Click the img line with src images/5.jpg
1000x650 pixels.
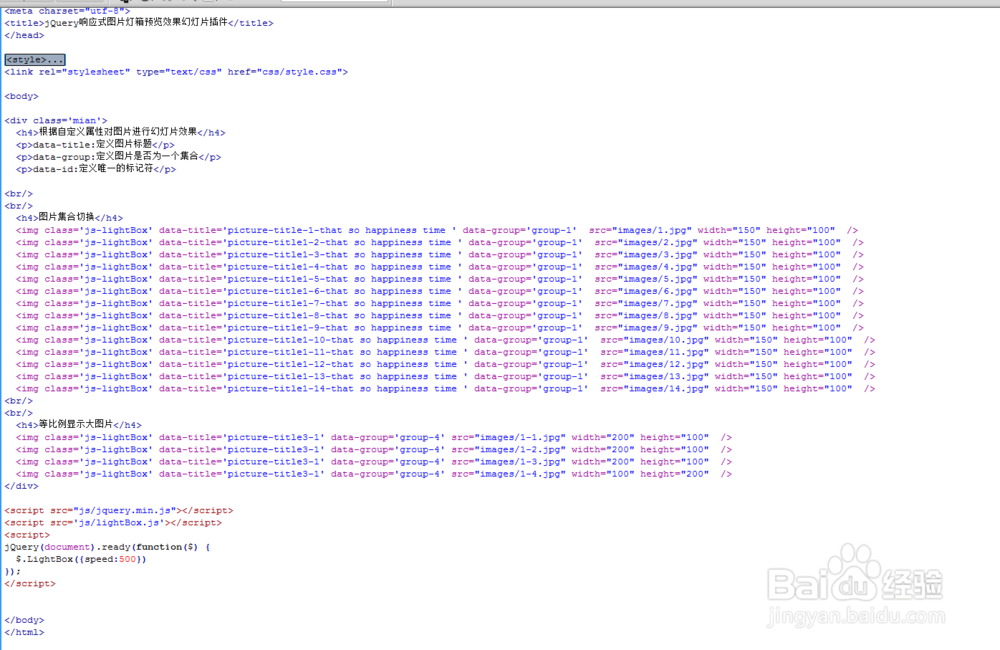pyautogui.click(x=440, y=278)
